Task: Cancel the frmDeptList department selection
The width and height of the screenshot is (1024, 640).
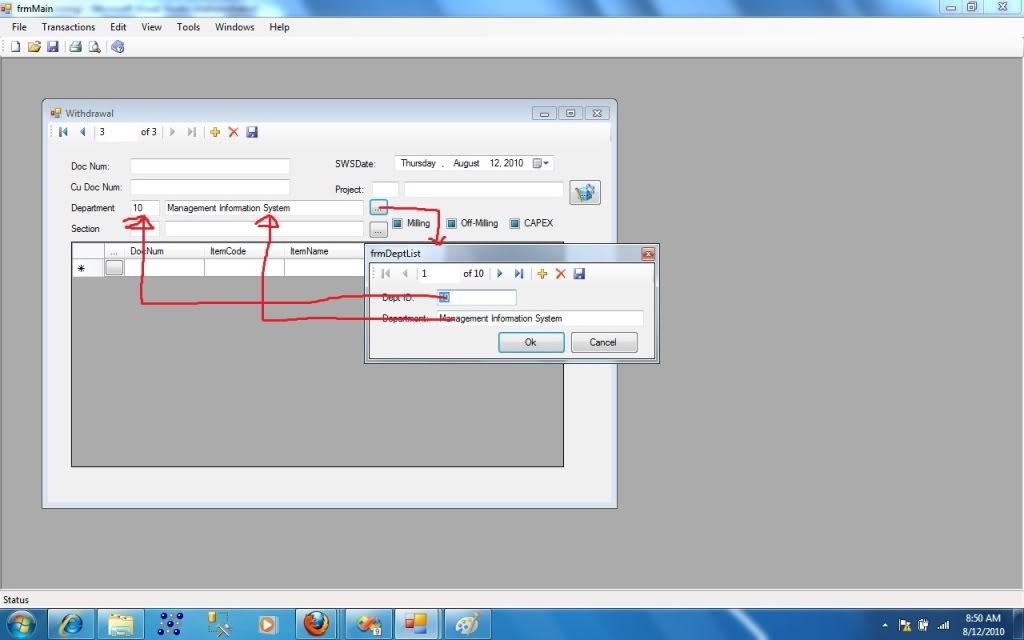Action: pos(604,342)
